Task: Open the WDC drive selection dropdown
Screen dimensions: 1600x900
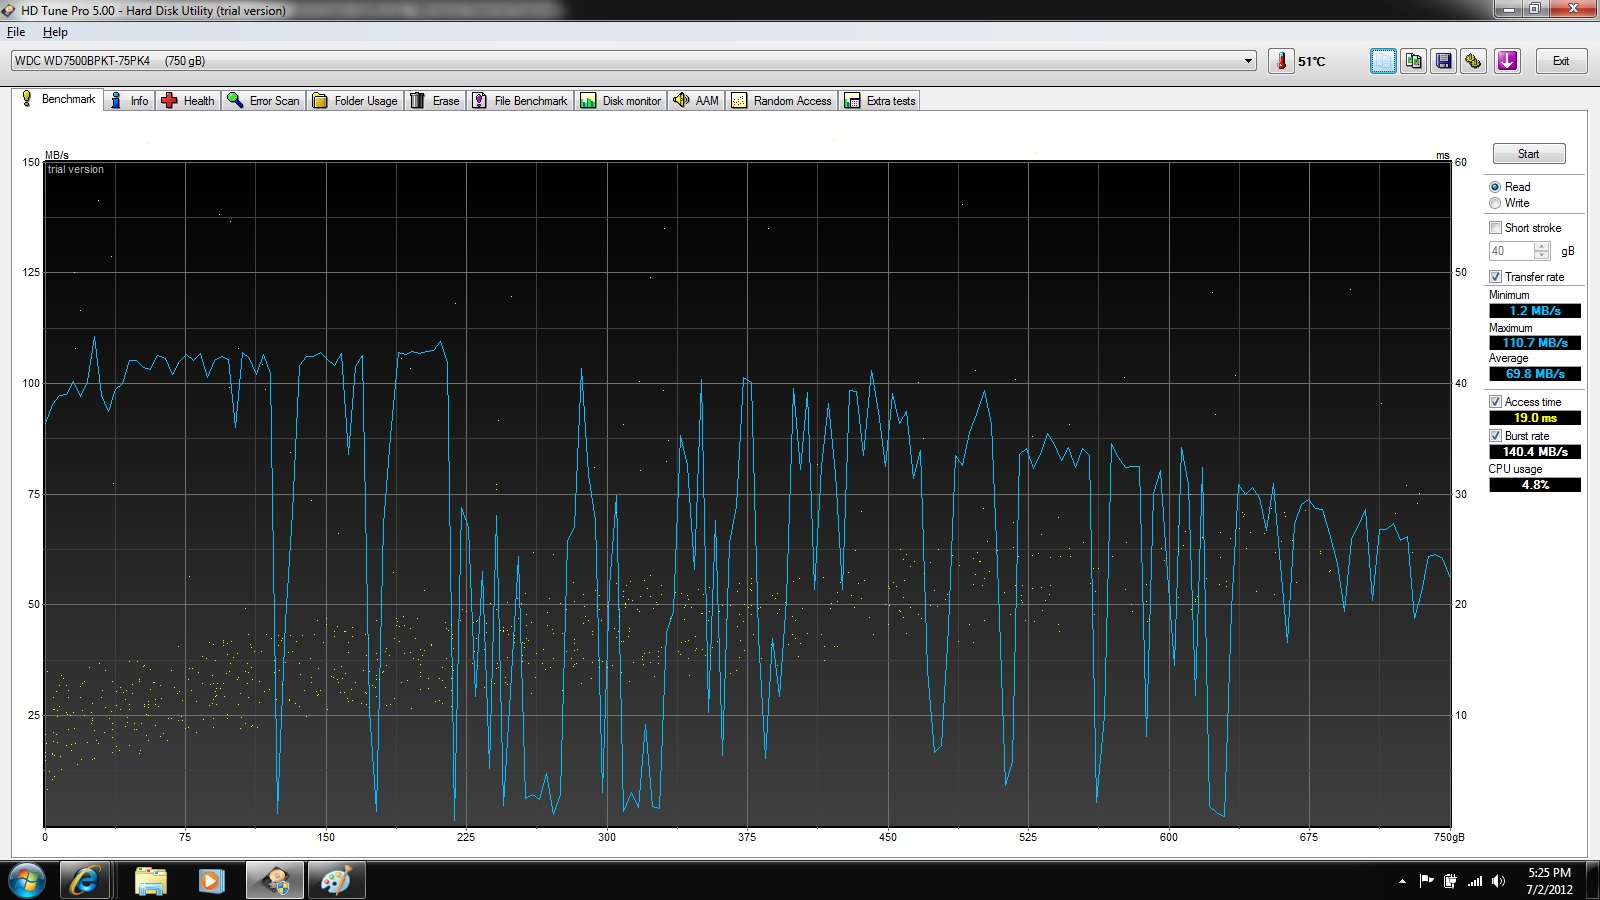Action: click(1248, 61)
